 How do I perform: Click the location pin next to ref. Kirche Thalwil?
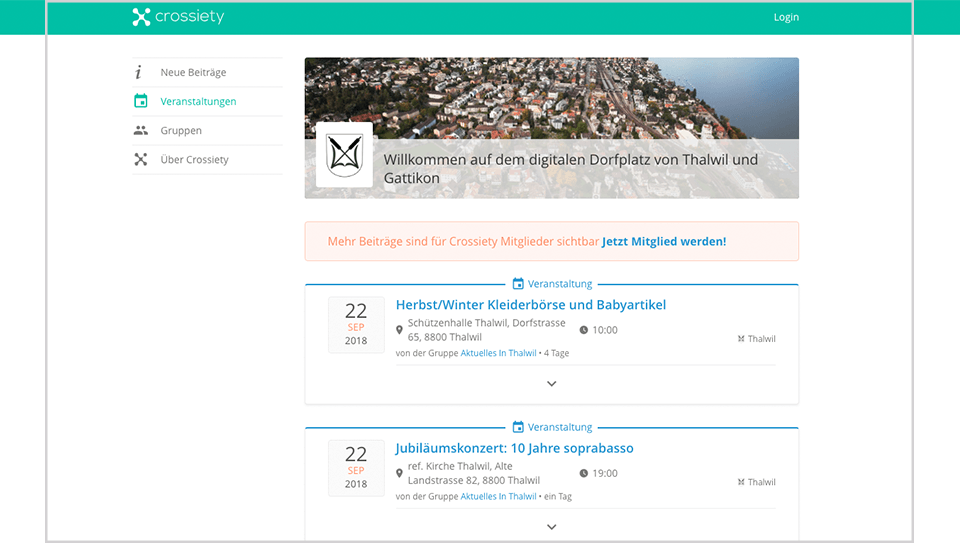[x=399, y=473]
